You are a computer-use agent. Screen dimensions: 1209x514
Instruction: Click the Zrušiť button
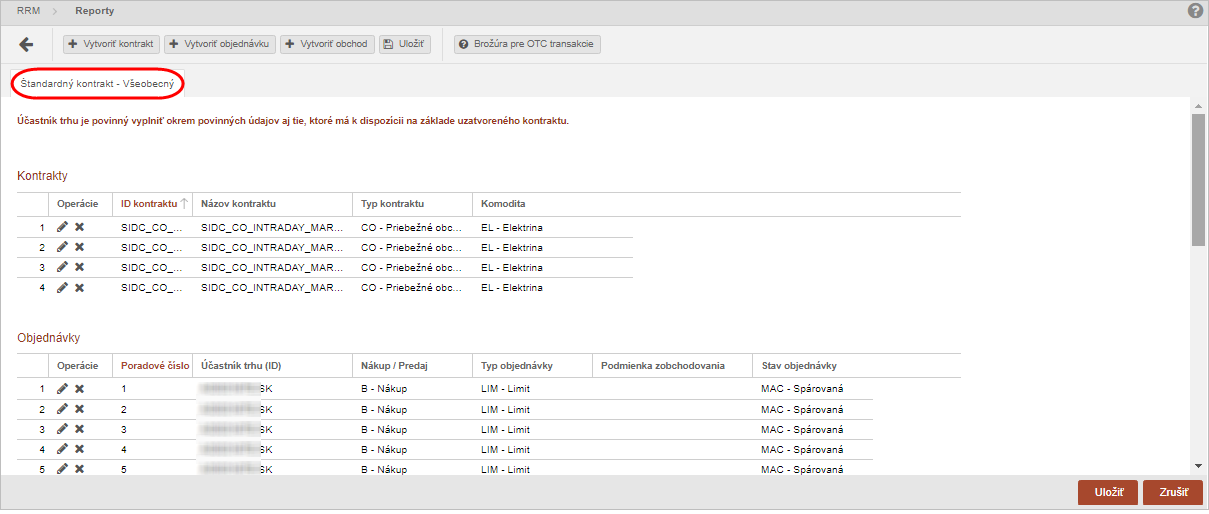1173,492
